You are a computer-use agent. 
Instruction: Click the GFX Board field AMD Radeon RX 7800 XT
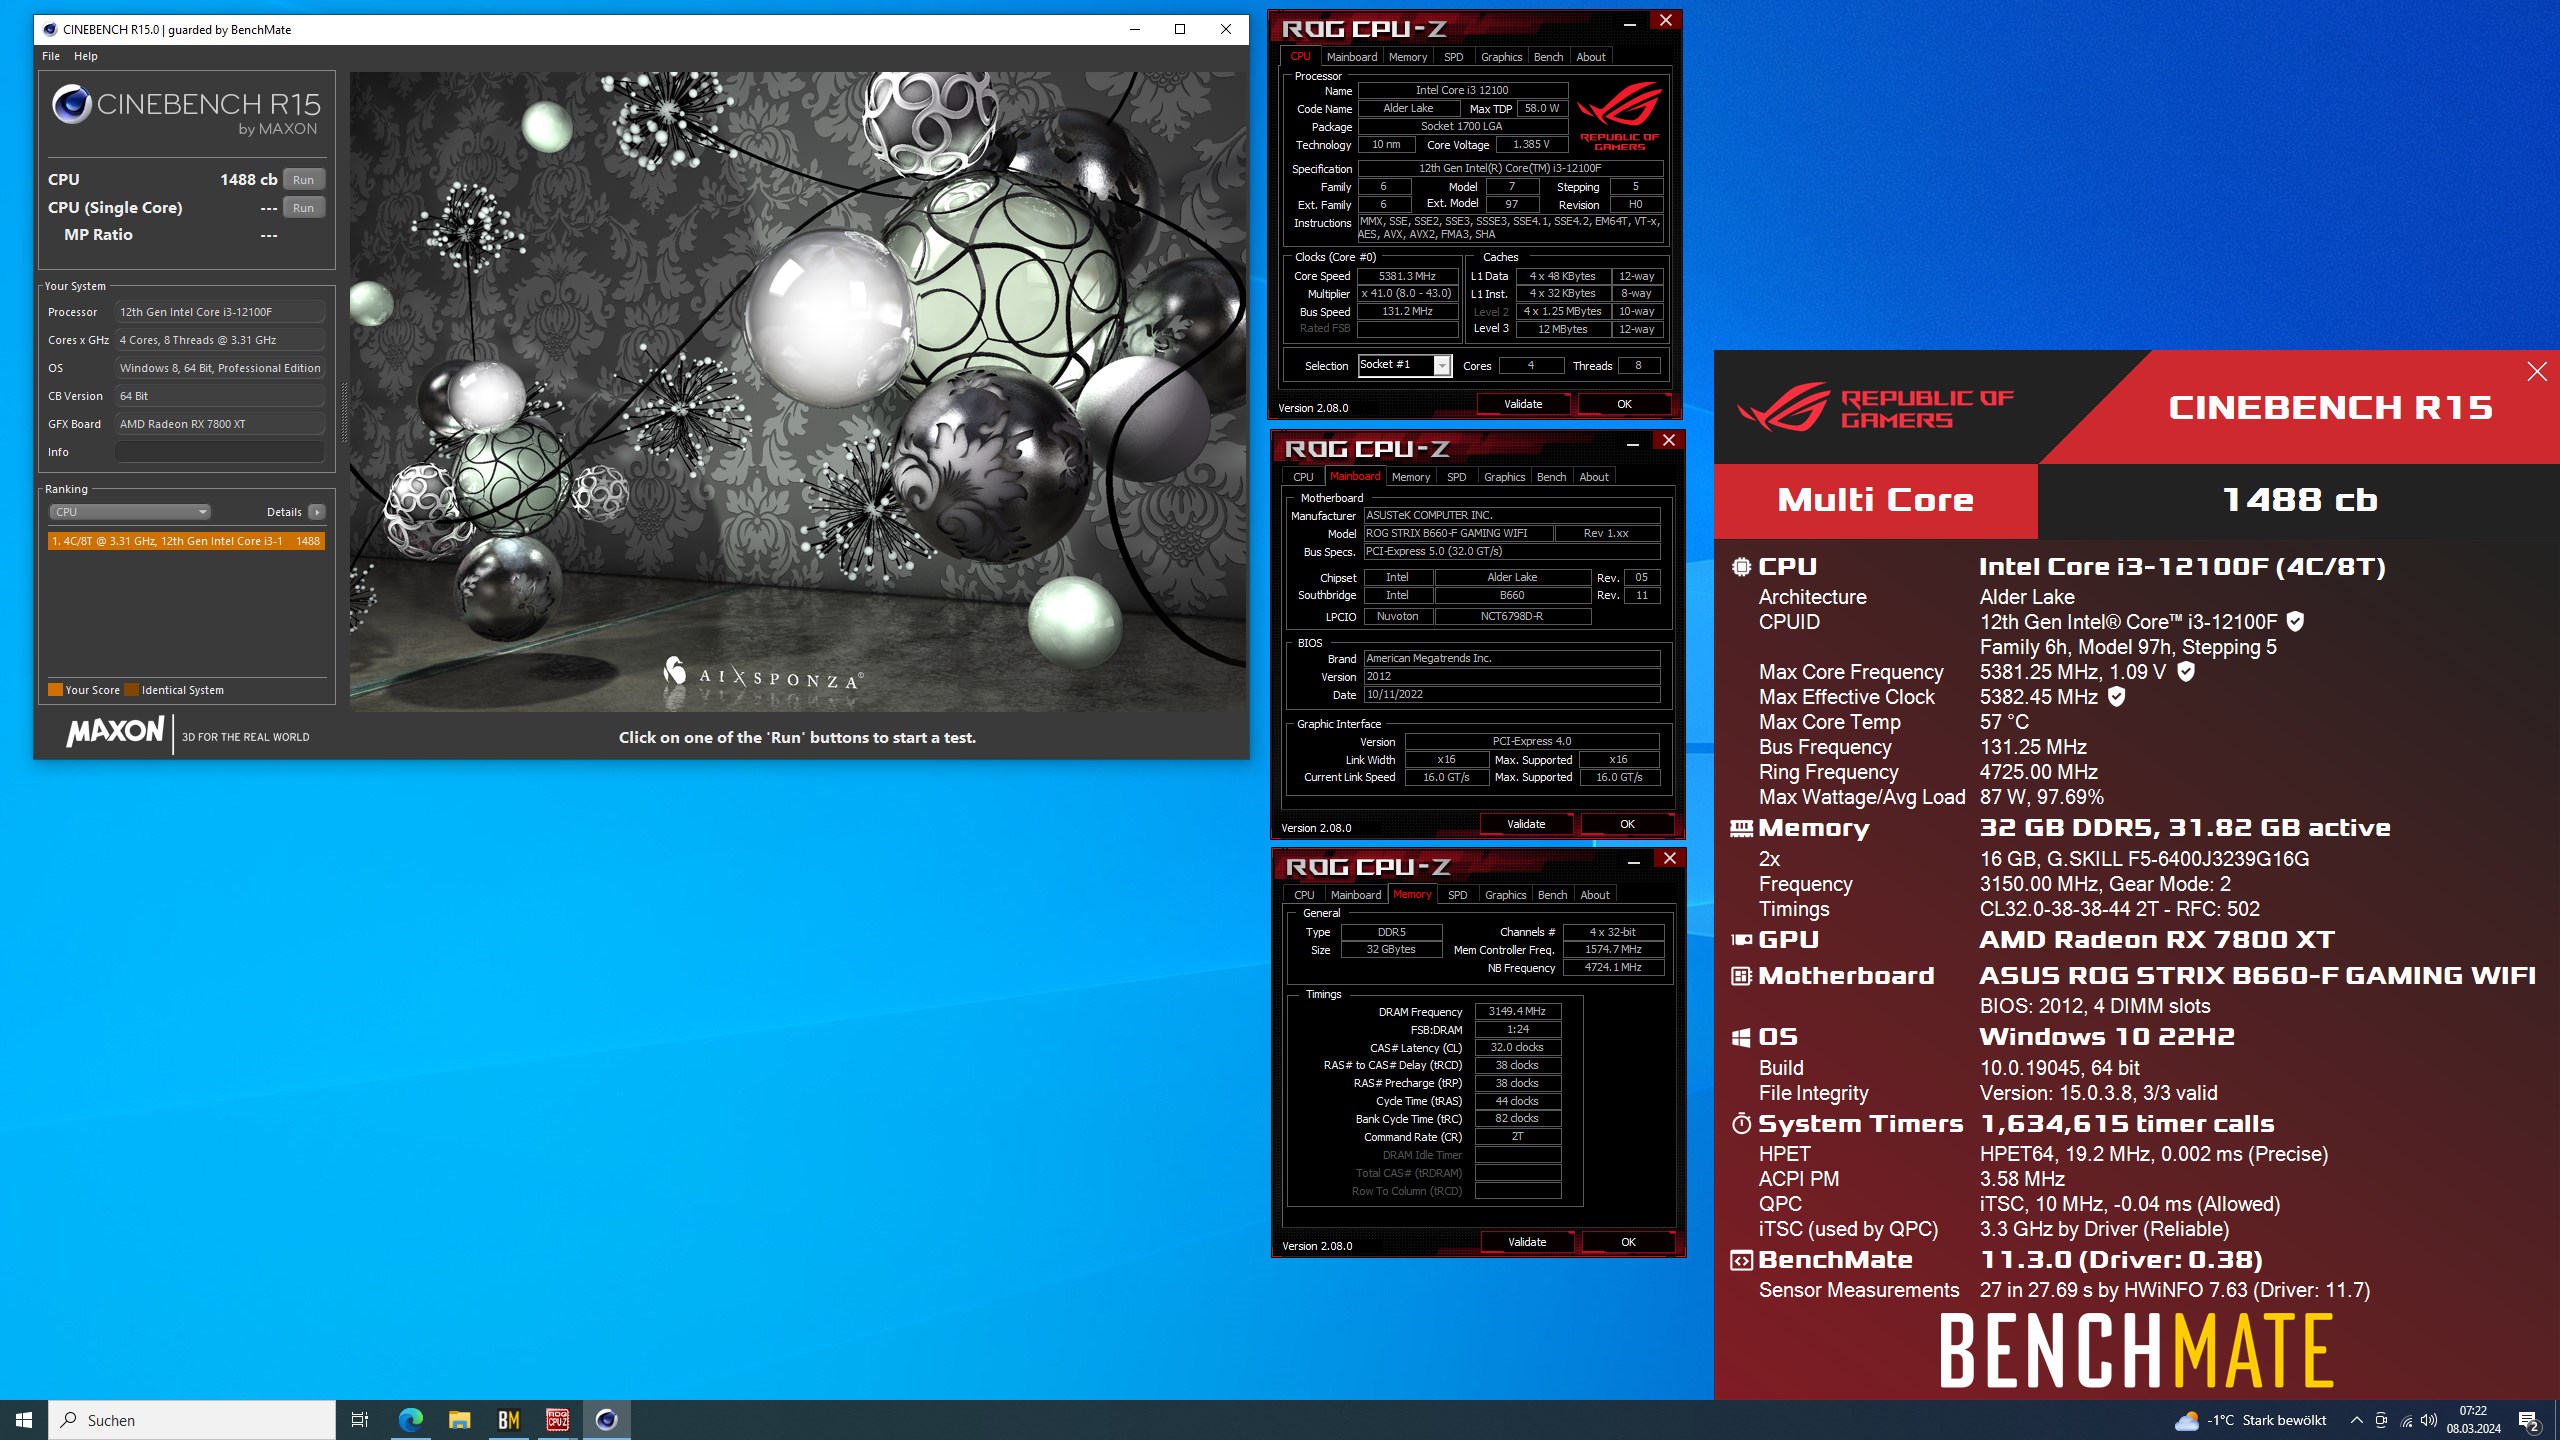click(220, 424)
